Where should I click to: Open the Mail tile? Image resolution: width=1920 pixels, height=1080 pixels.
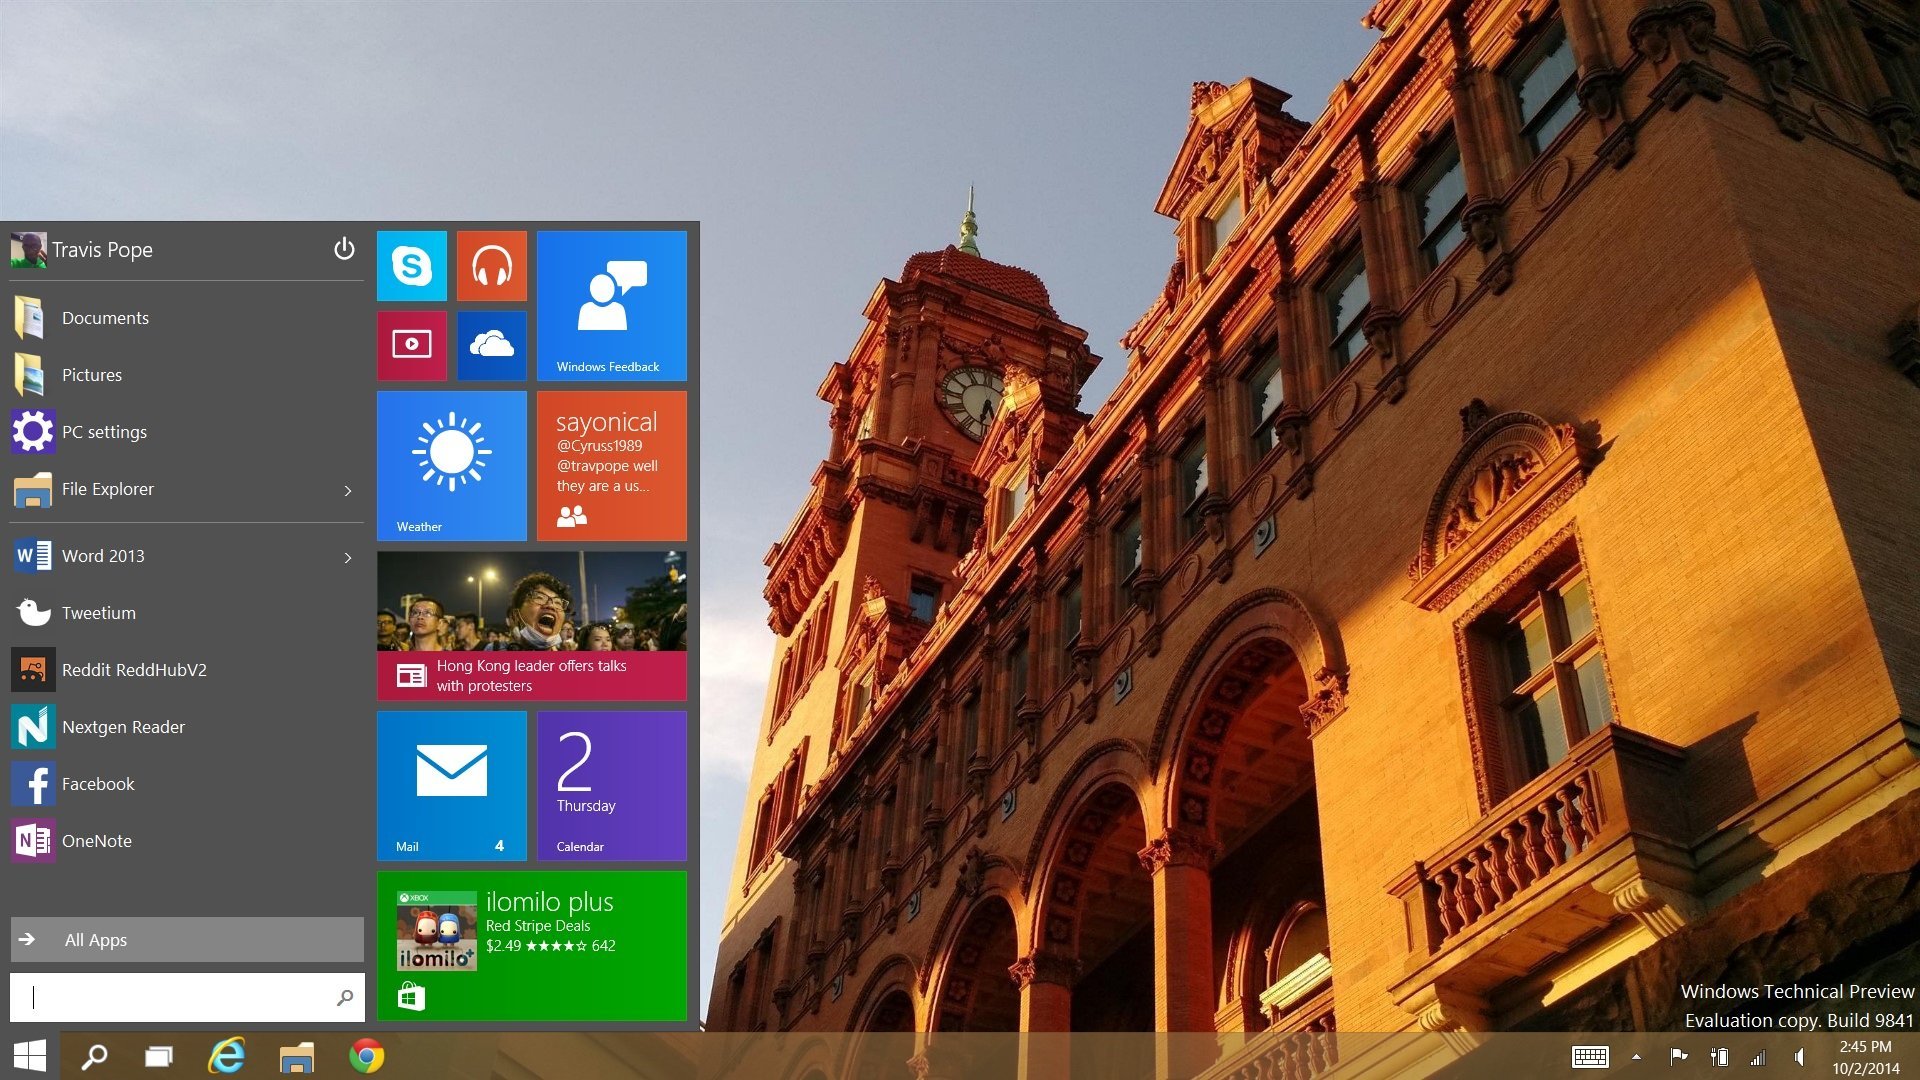point(451,786)
